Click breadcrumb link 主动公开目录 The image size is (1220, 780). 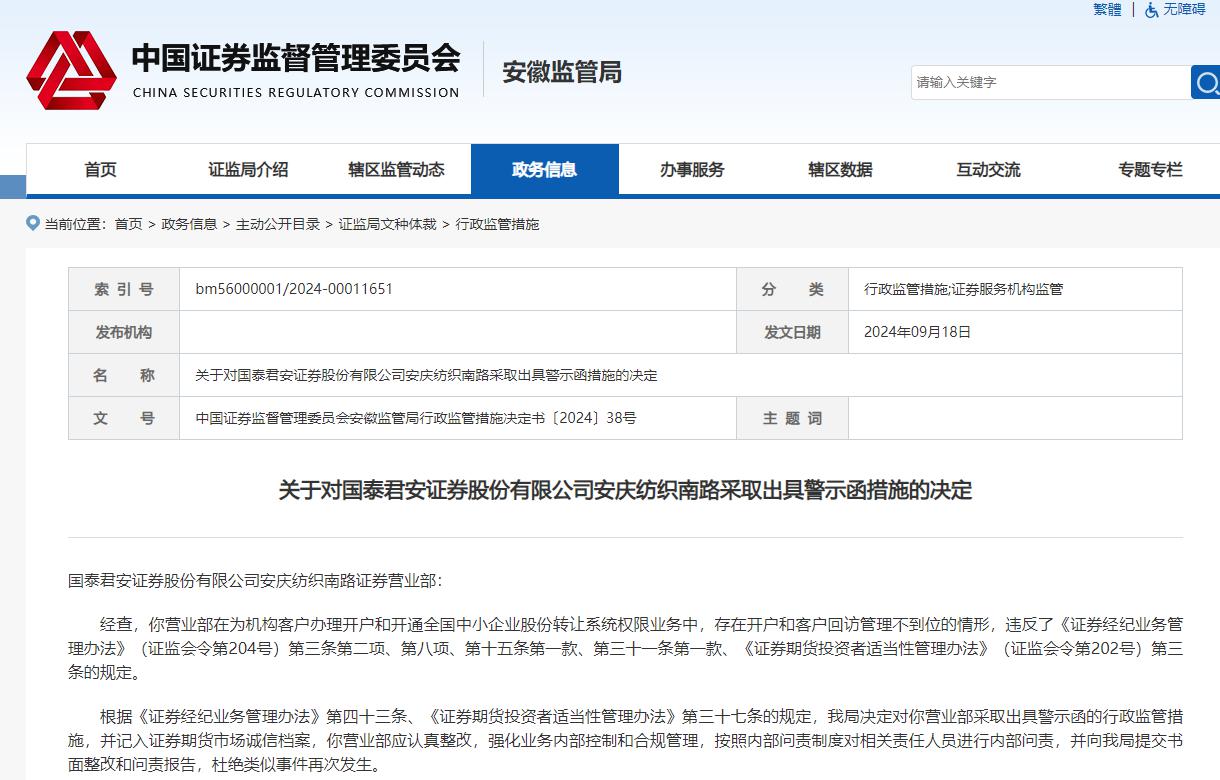[278, 224]
